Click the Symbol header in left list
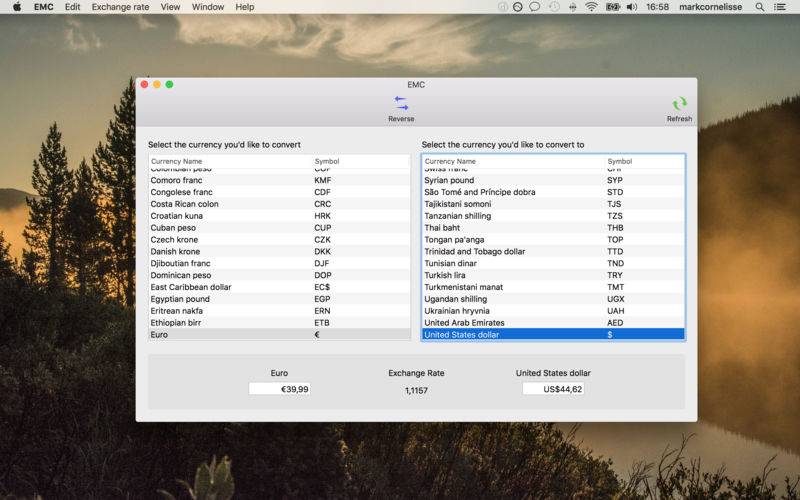Screen dimensions: 800x500 tap(327, 161)
